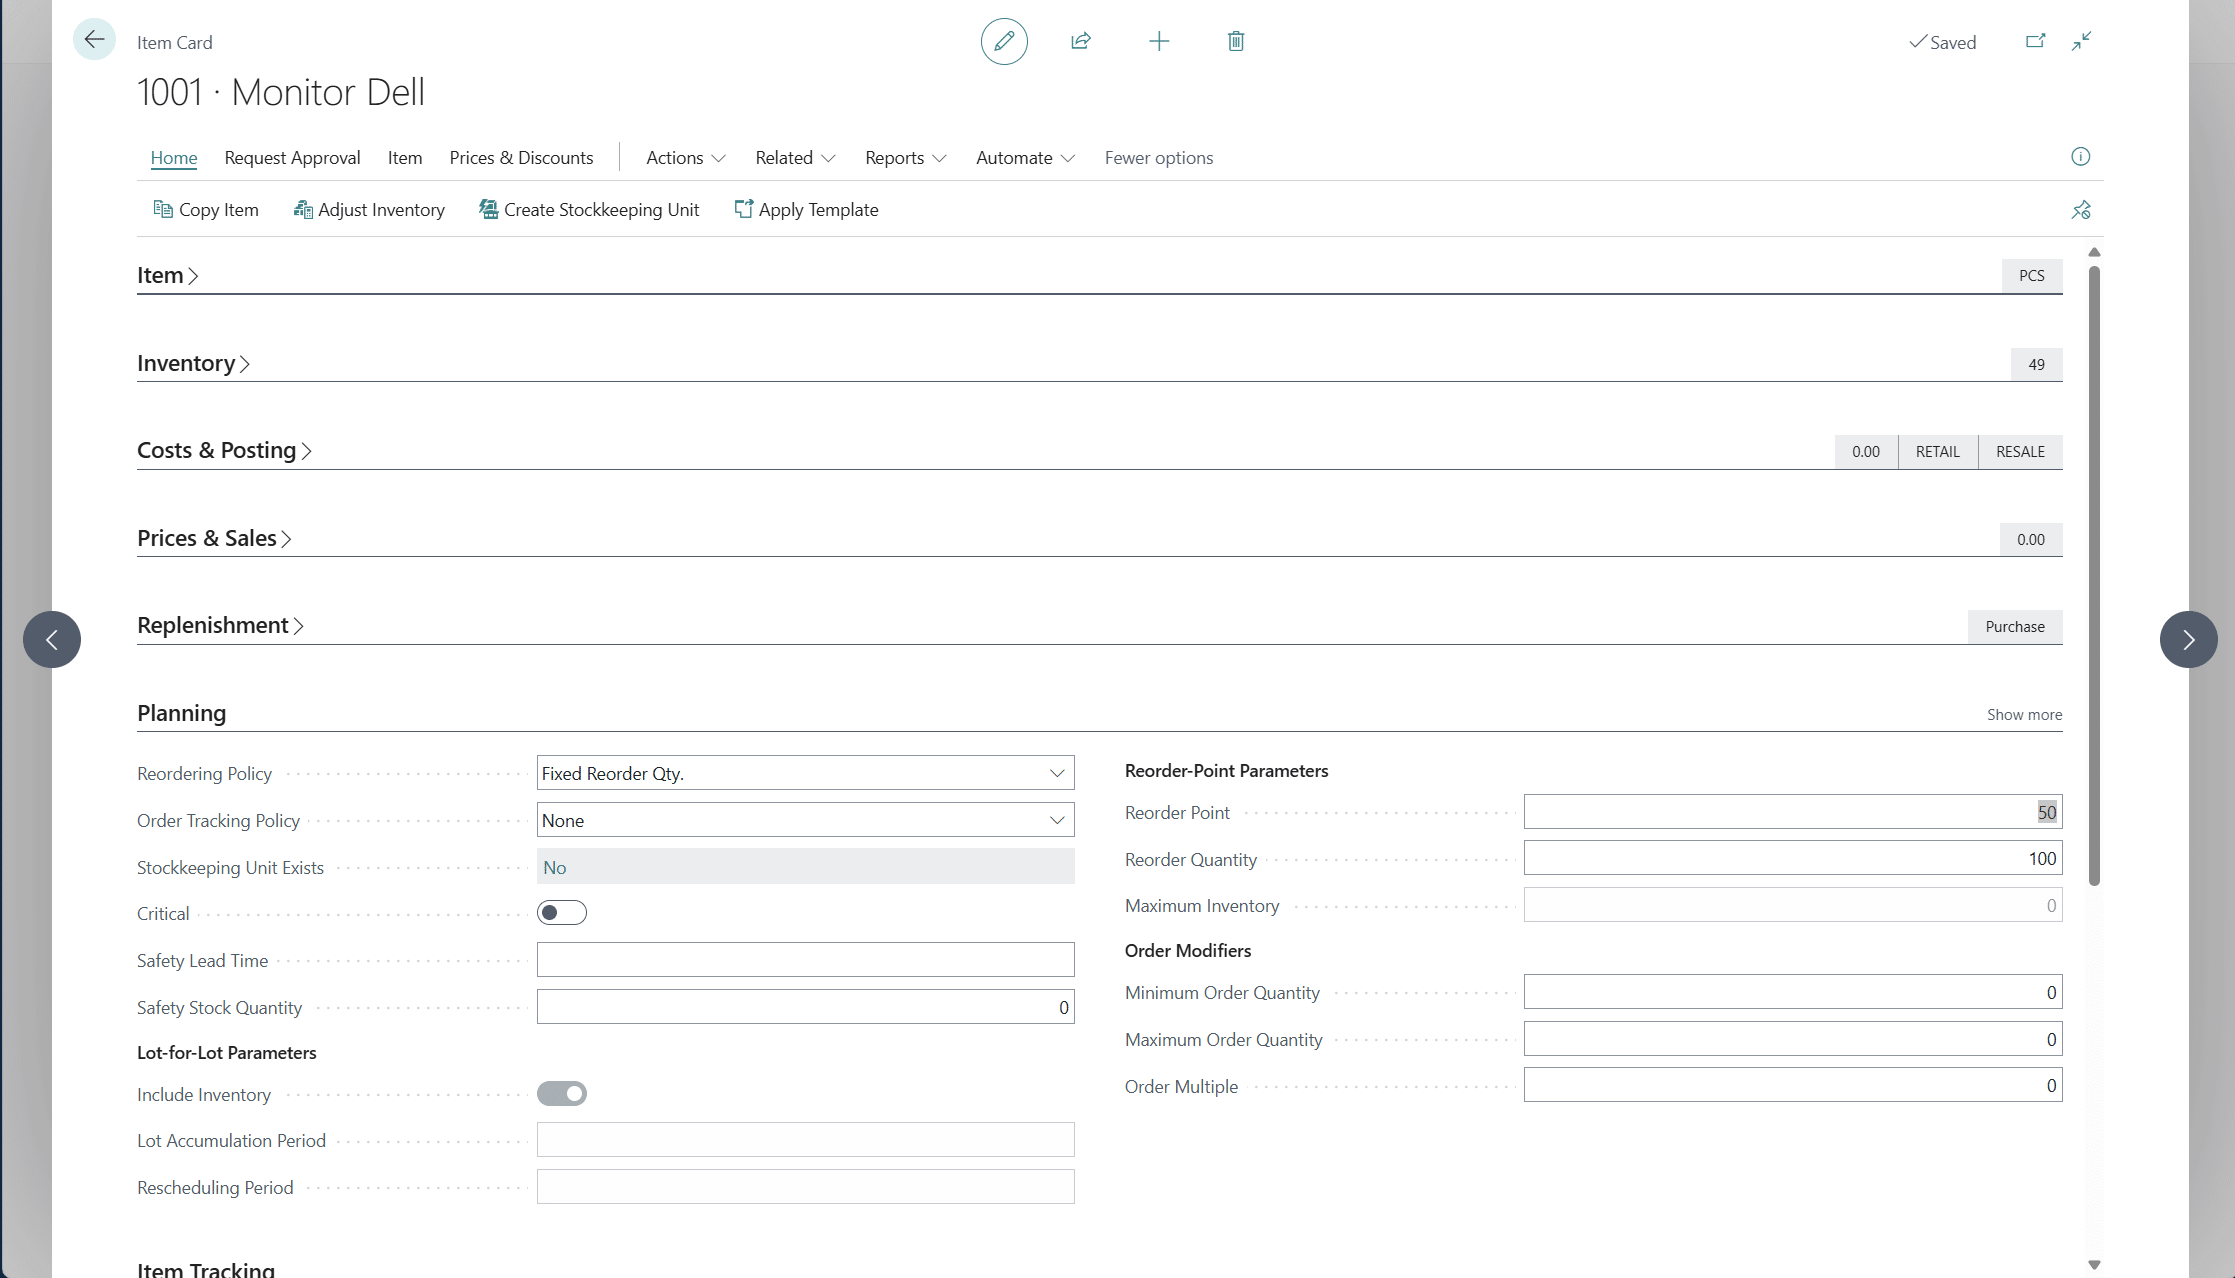
Task: Click the Order Multiple field
Action: [x=1793, y=1085]
